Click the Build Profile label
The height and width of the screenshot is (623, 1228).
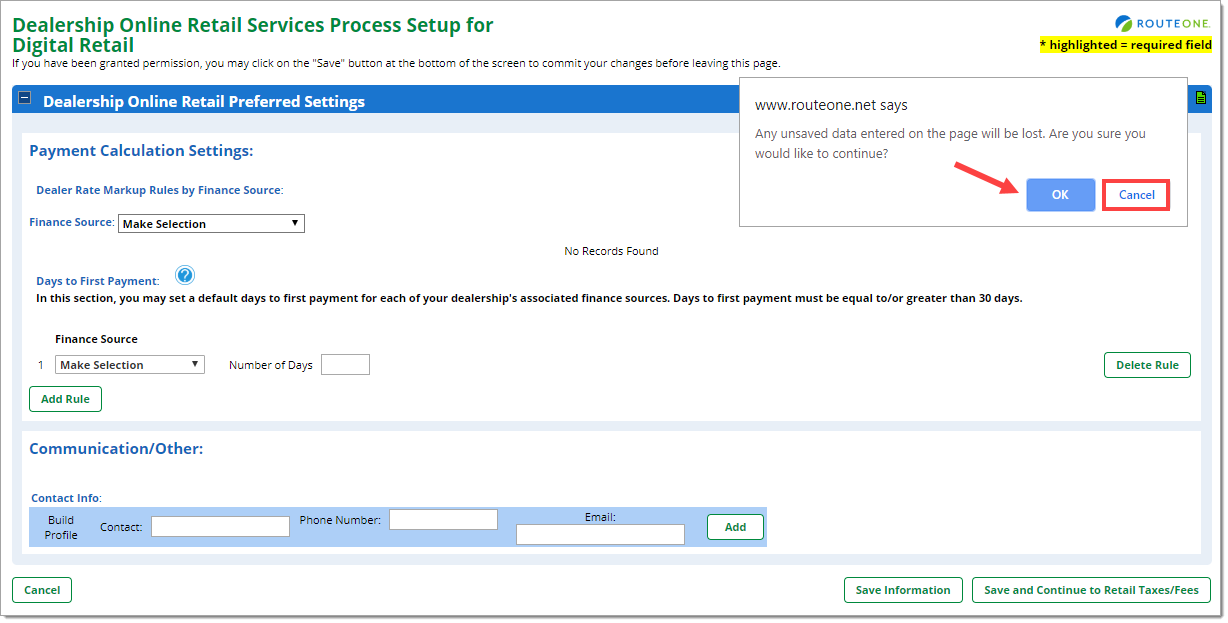tap(61, 527)
